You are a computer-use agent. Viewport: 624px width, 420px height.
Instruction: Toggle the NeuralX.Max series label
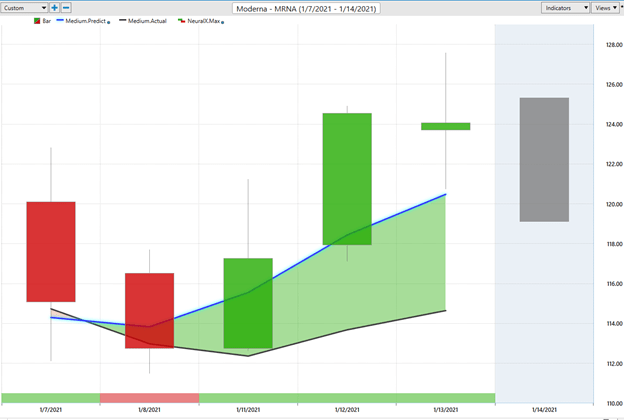click(x=203, y=21)
